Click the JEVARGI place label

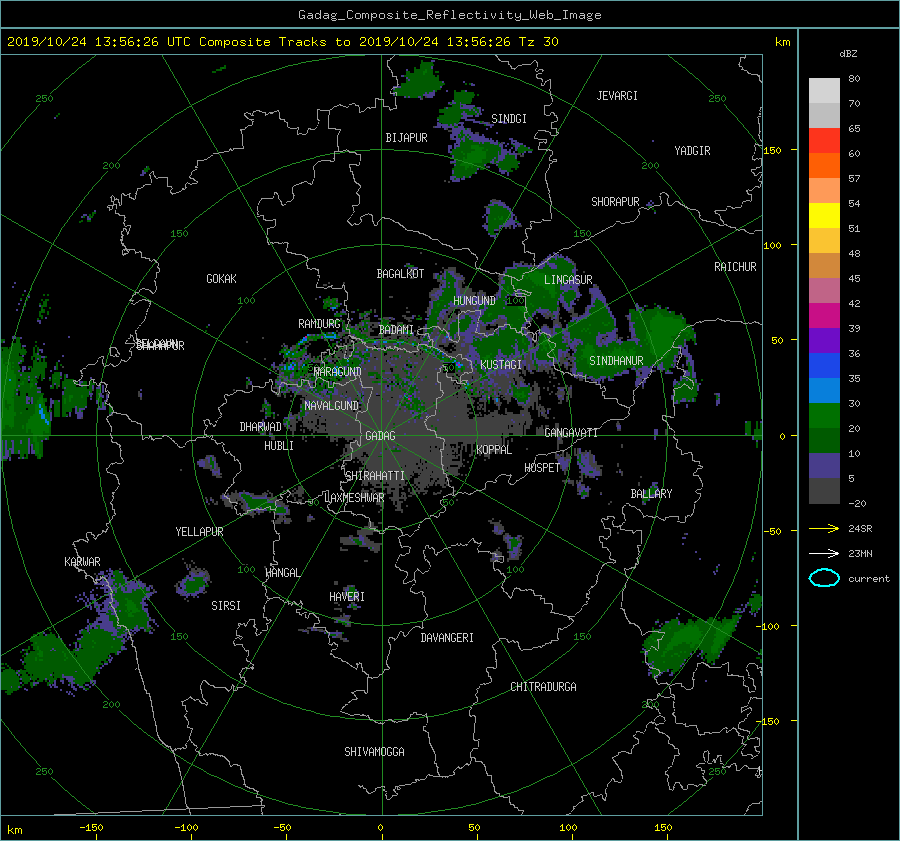pos(617,96)
